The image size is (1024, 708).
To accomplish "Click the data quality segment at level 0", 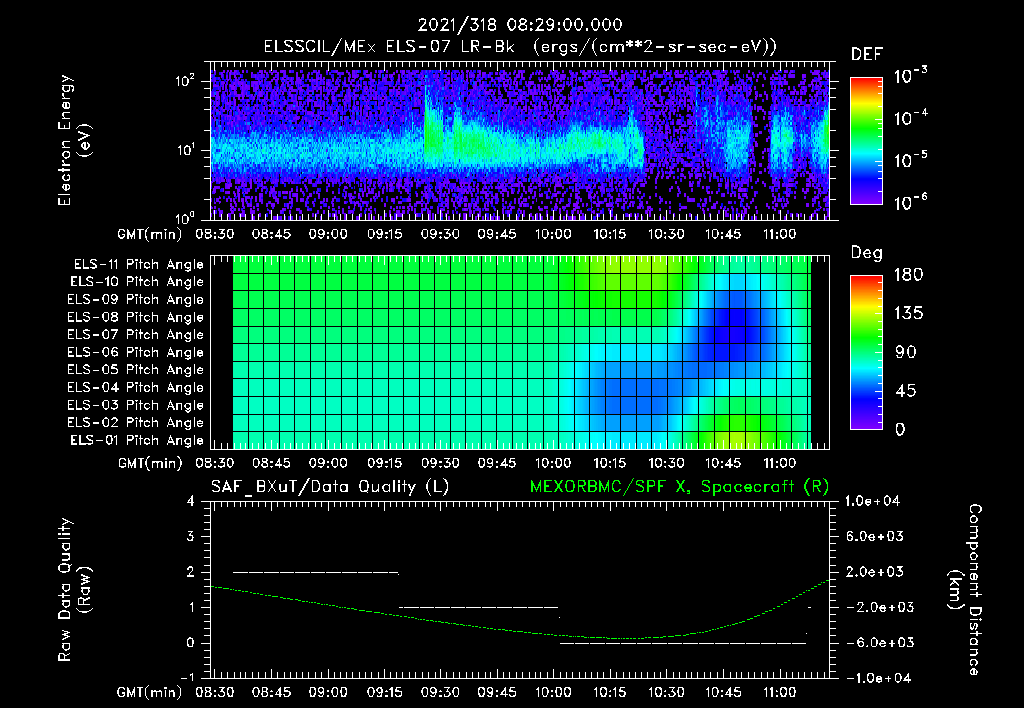I will (683, 643).
